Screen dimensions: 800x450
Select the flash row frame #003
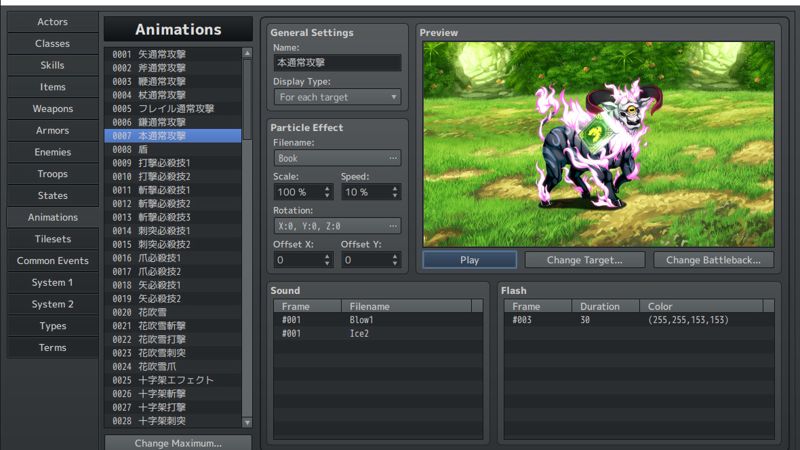click(639, 320)
